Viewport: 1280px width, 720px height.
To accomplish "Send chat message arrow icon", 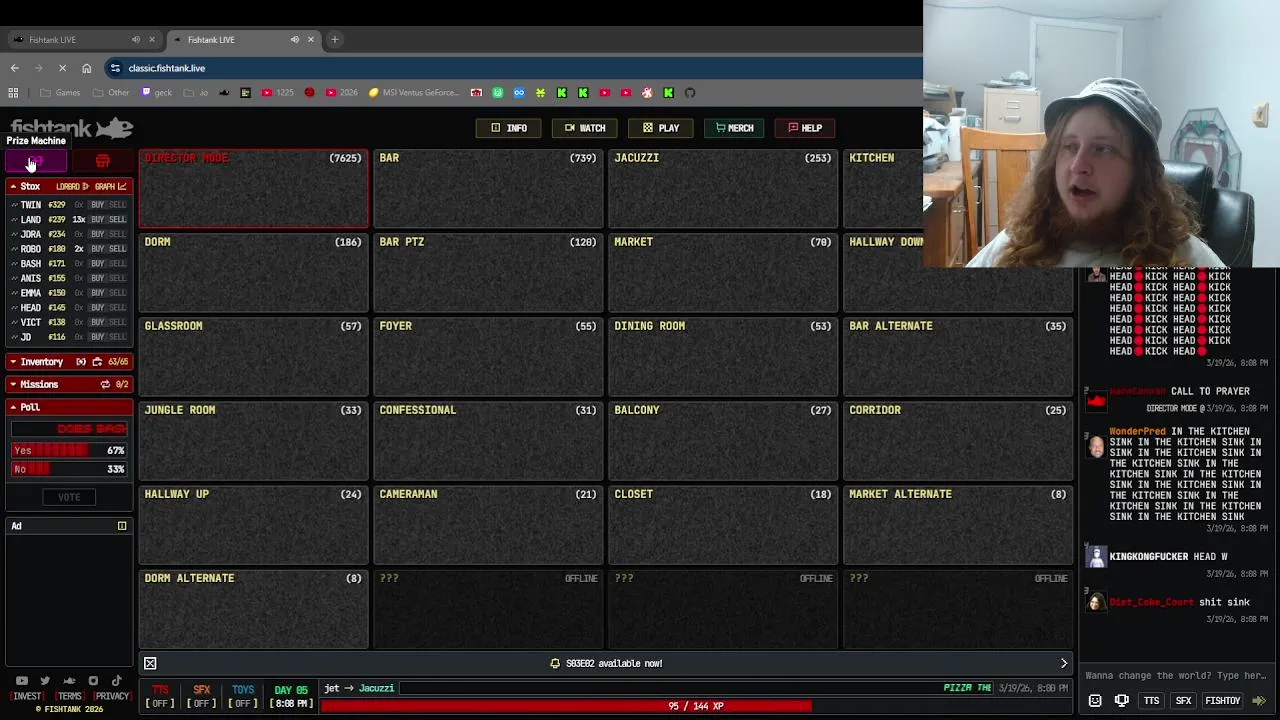I will coord(1259,701).
